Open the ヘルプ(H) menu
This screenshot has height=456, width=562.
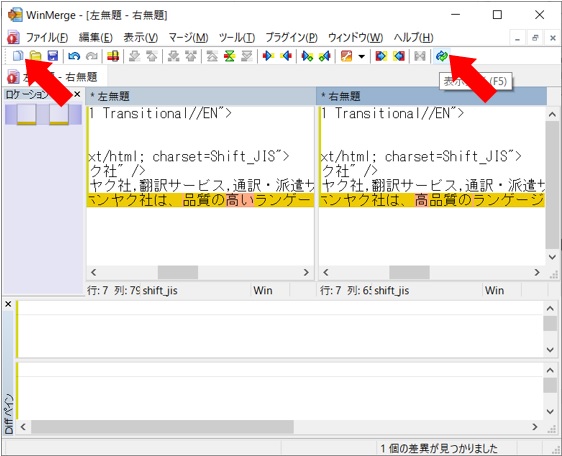coord(413,37)
